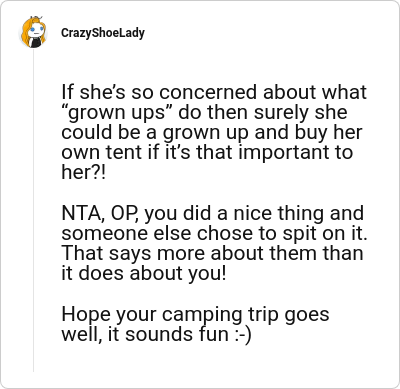
Task: Click the line 'well, it sounds fun'
Action: [x=145, y=334]
